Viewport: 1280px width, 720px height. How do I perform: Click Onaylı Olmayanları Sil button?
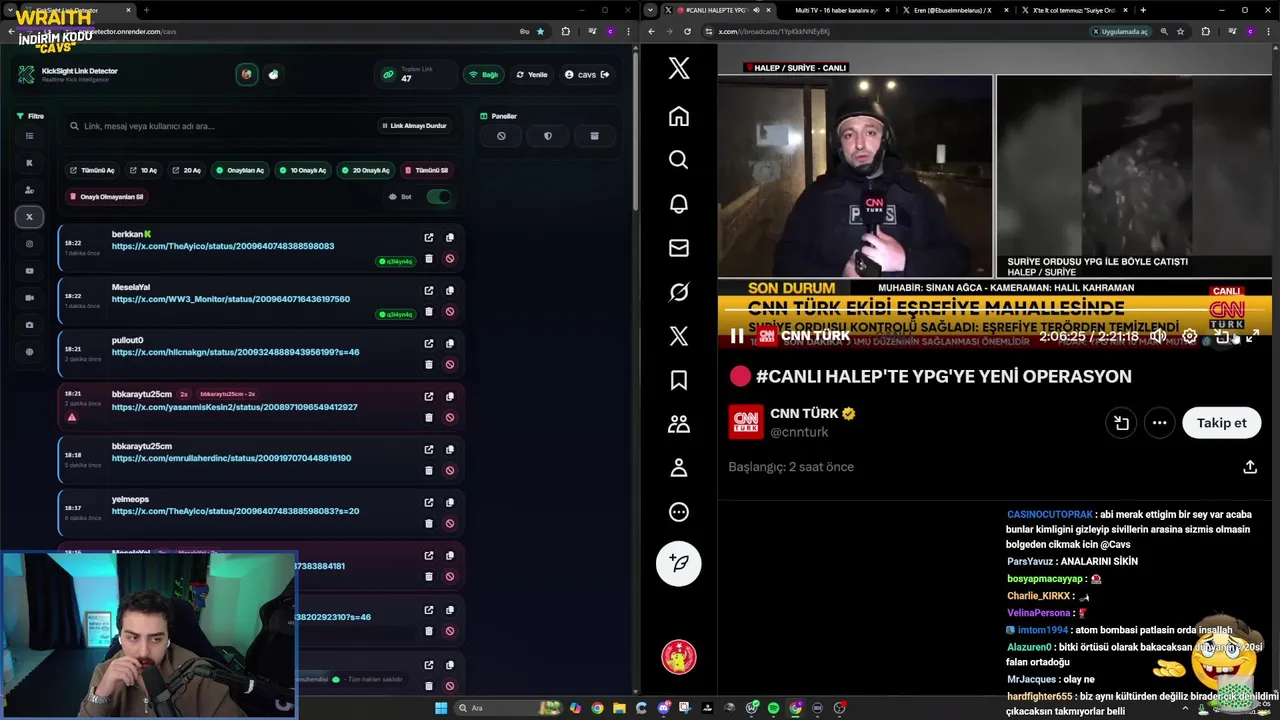[107, 196]
